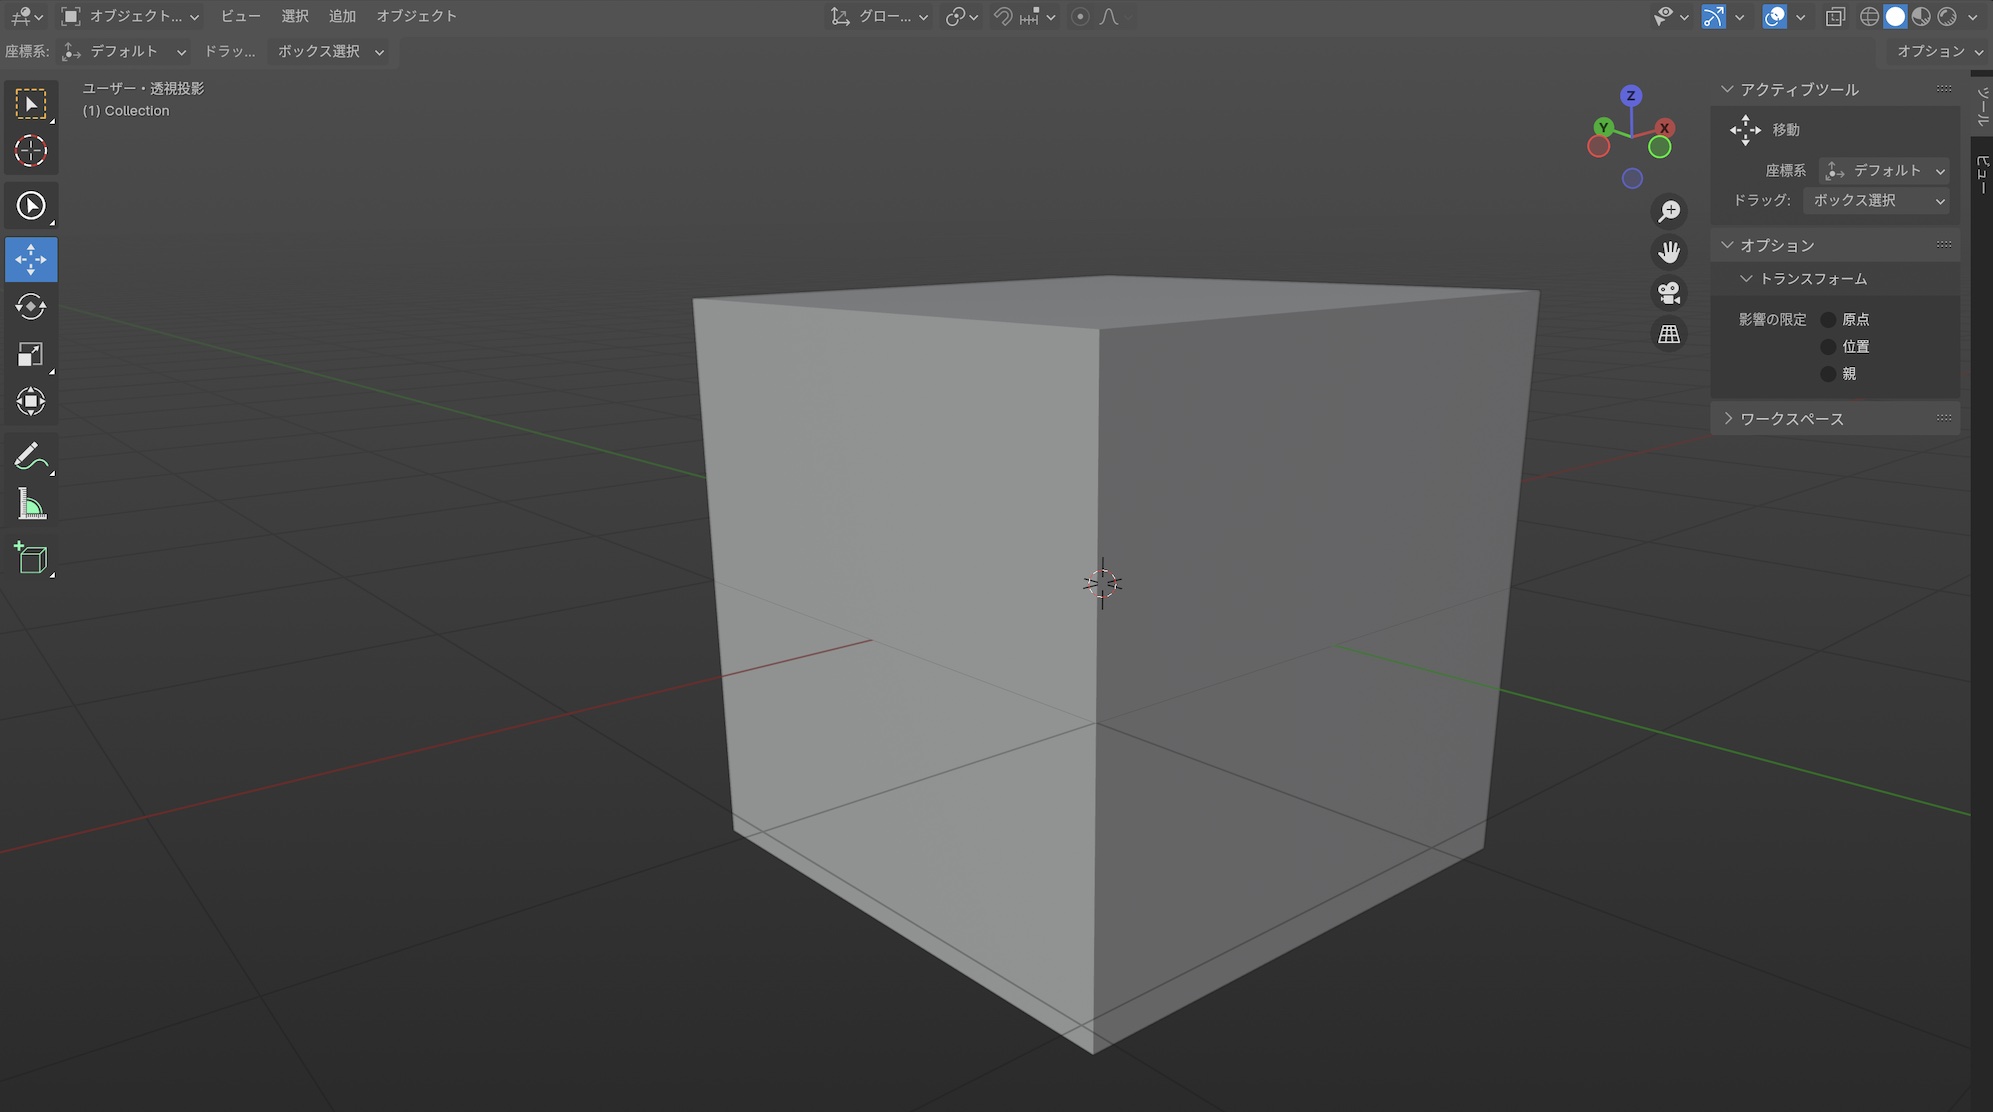The width and height of the screenshot is (1993, 1112).
Task: Select the Cursor tool in toolbar
Action: [x=31, y=151]
